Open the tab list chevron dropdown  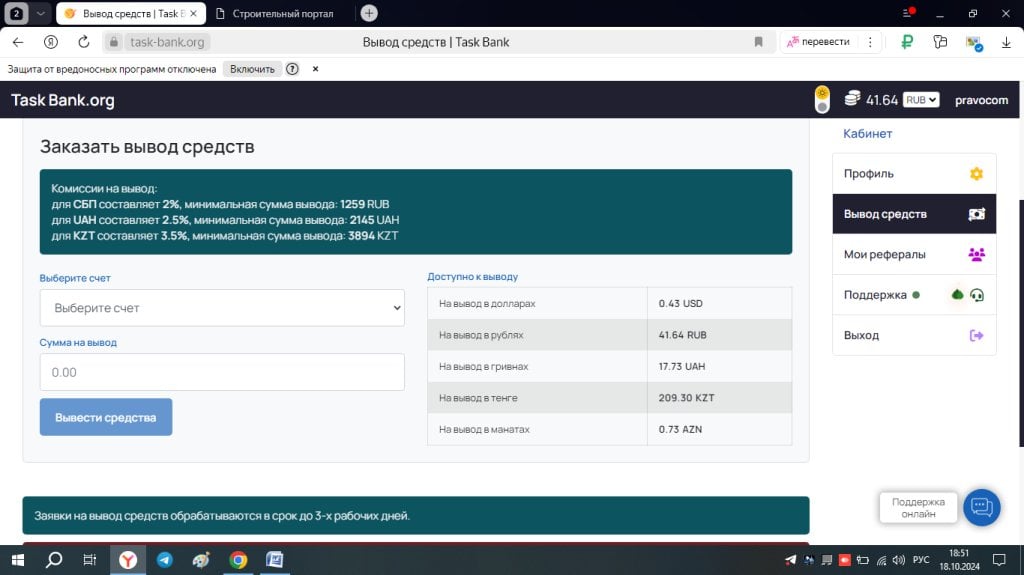coord(40,13)
